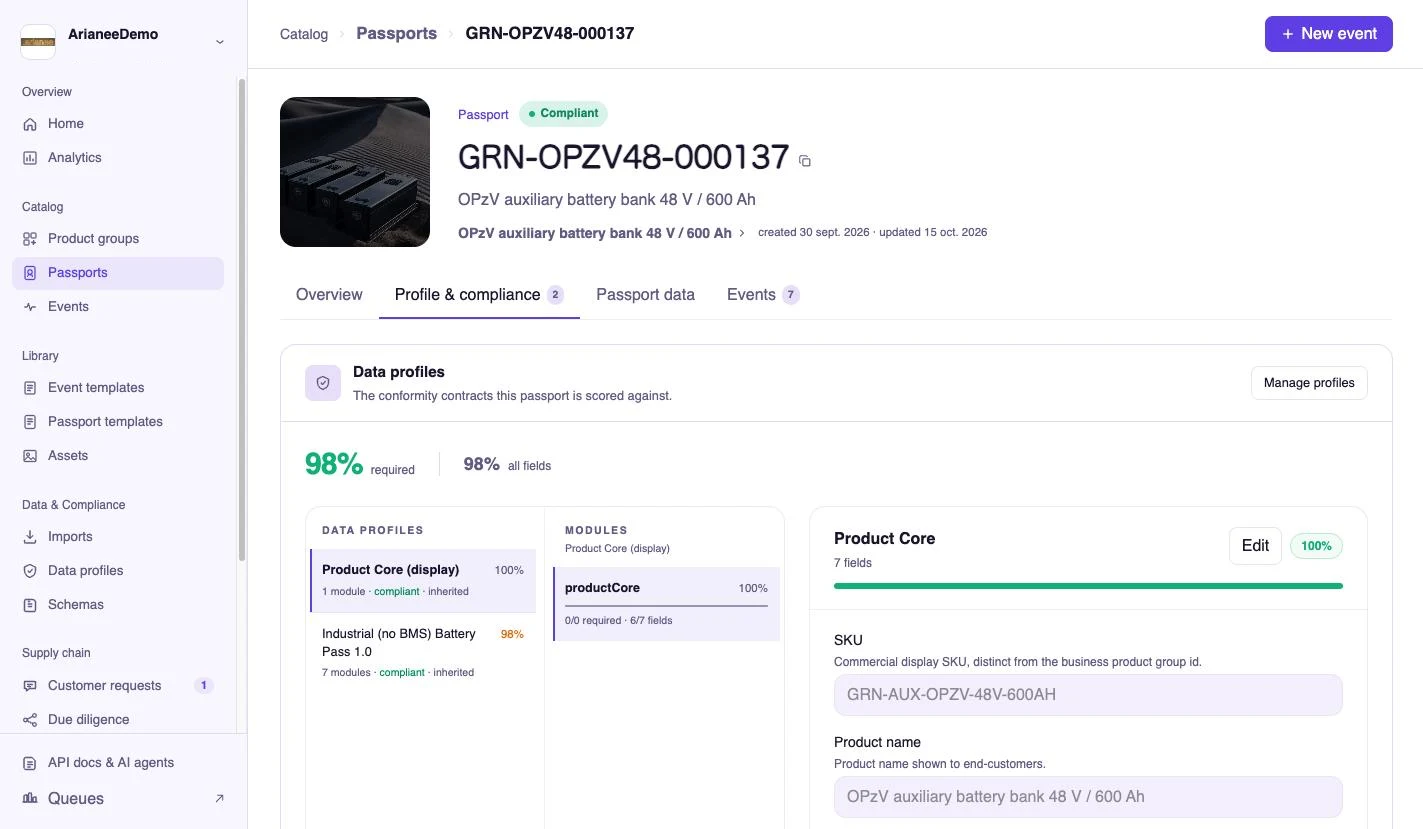Open the ArianeDemo workspace switcher chevron
The image size is (1423, 829).
220,42
